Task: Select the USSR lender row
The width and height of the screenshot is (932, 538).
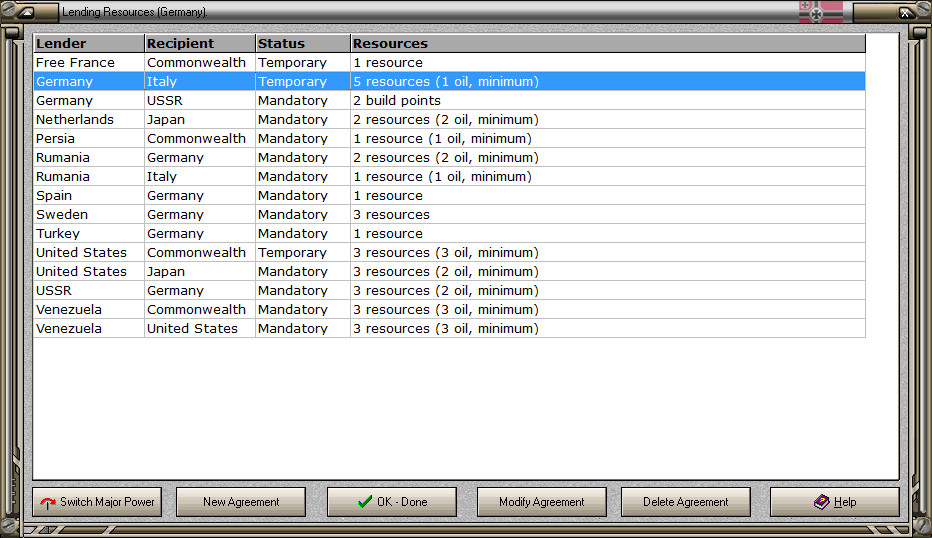Action: [449, 291]
